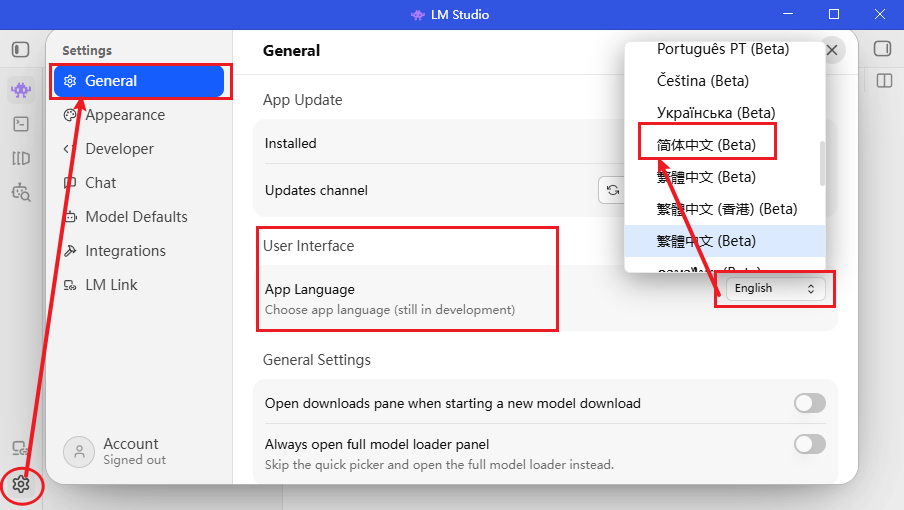Toggle open downloads pane on new download
This screenshot has height=510, width=904.
point(809,403)
